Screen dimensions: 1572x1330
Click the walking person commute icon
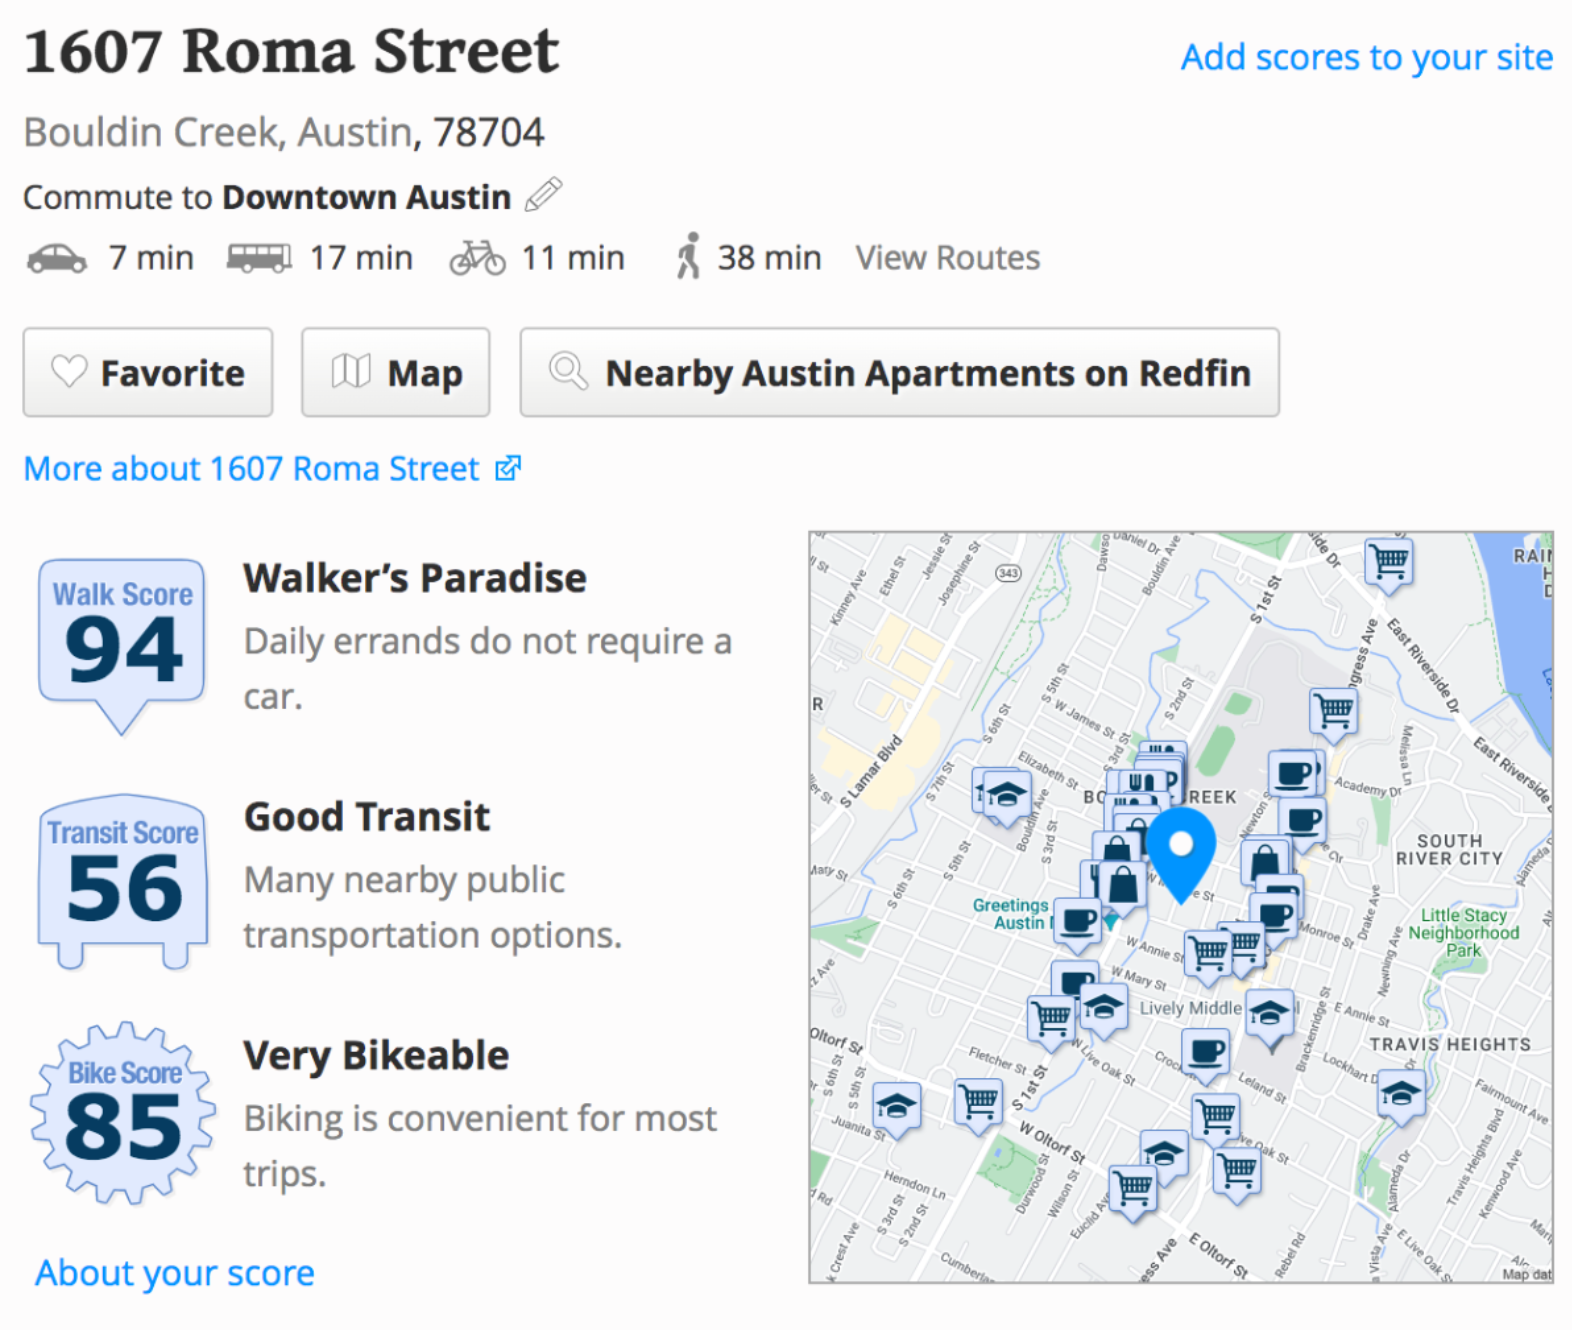688,256
